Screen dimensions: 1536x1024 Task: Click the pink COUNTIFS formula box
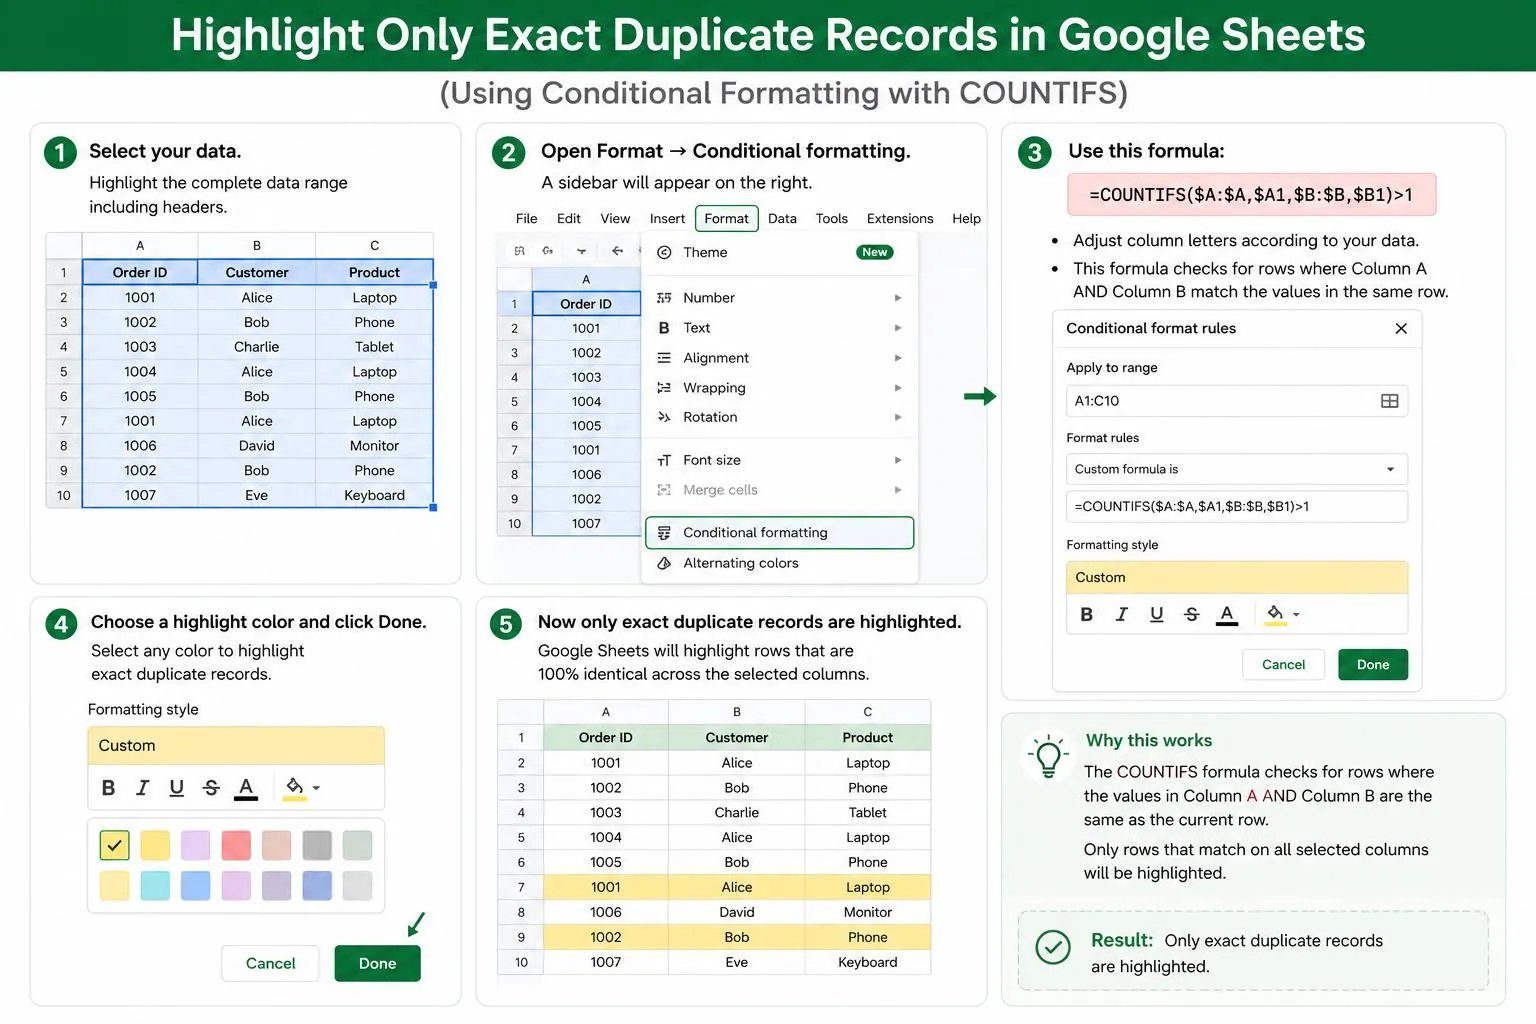point(1252,195)
